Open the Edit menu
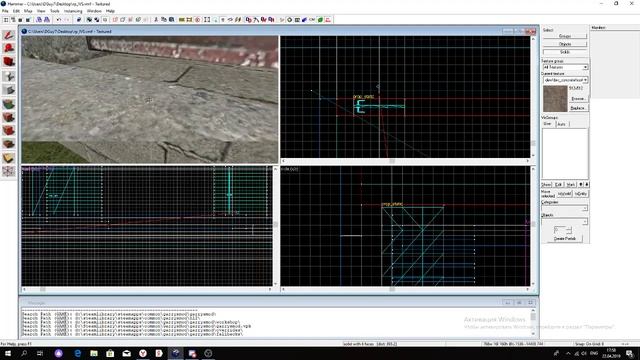 click(16, 11)
